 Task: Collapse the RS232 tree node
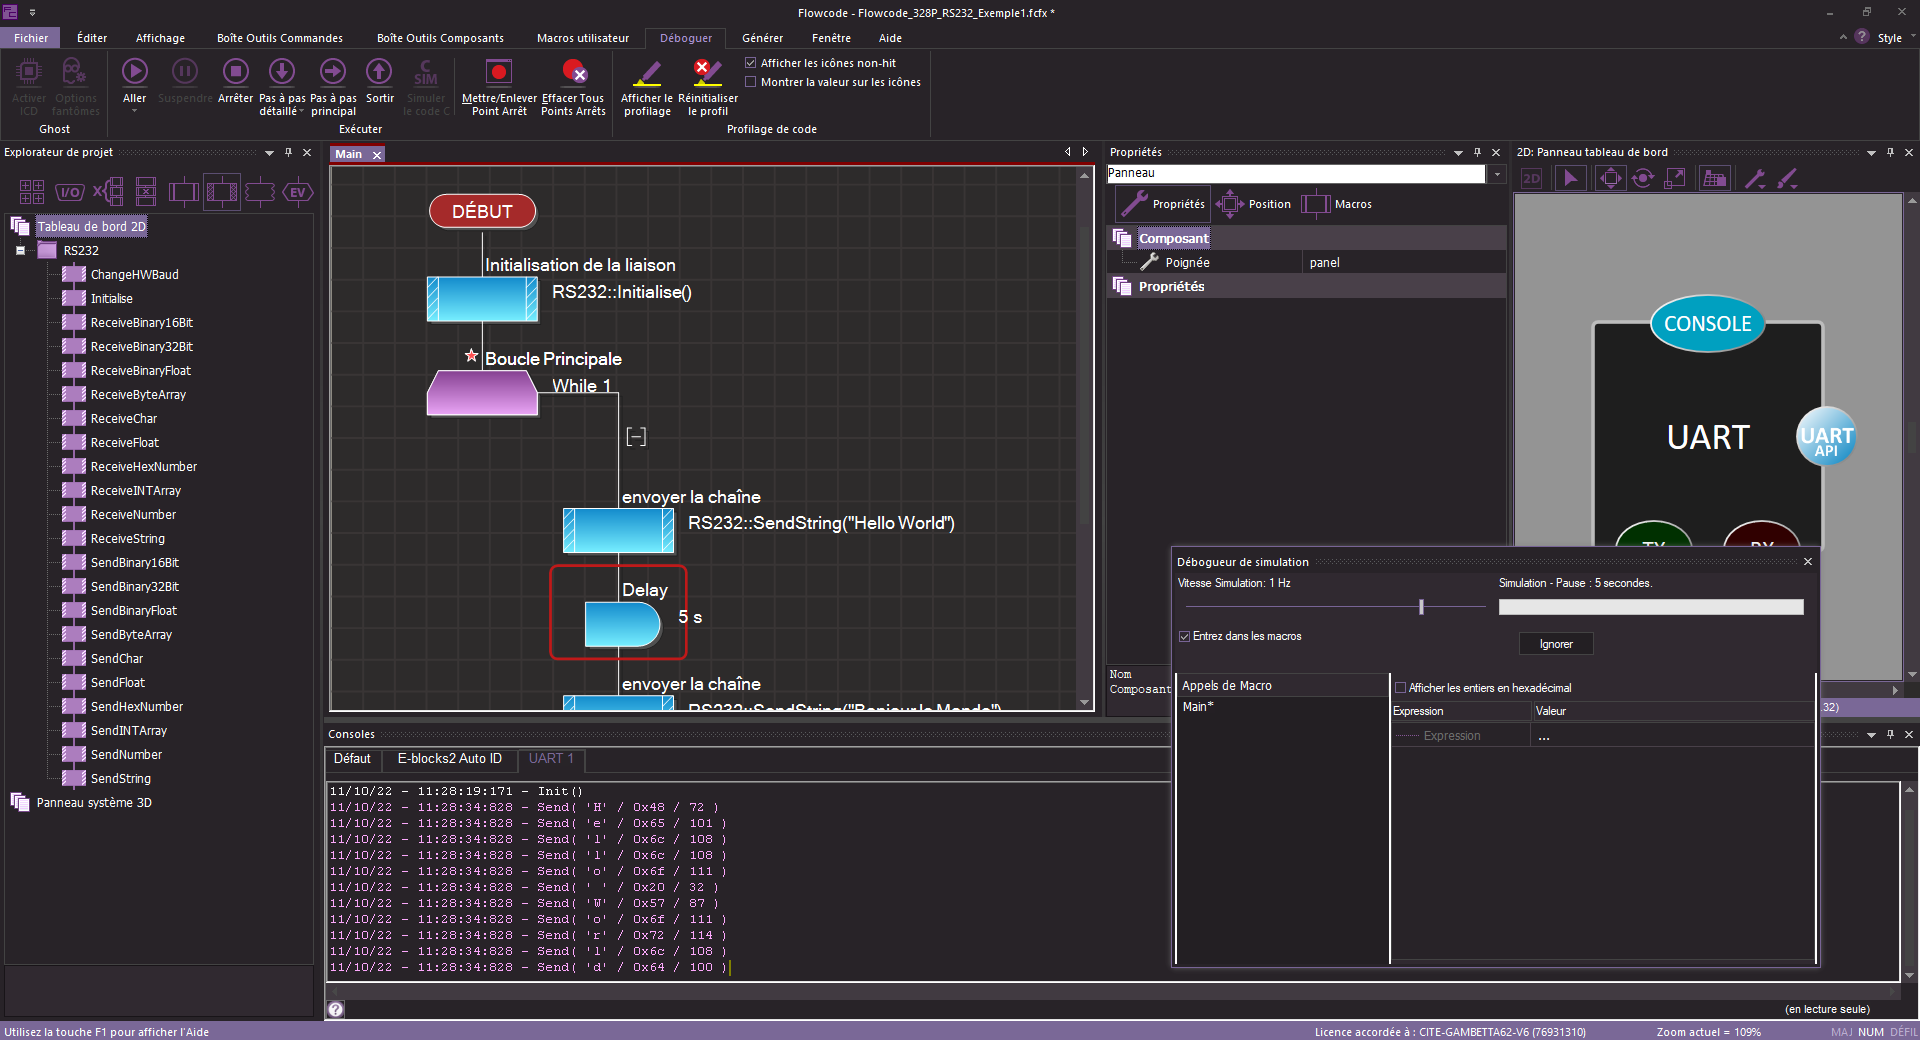[20, 251]
